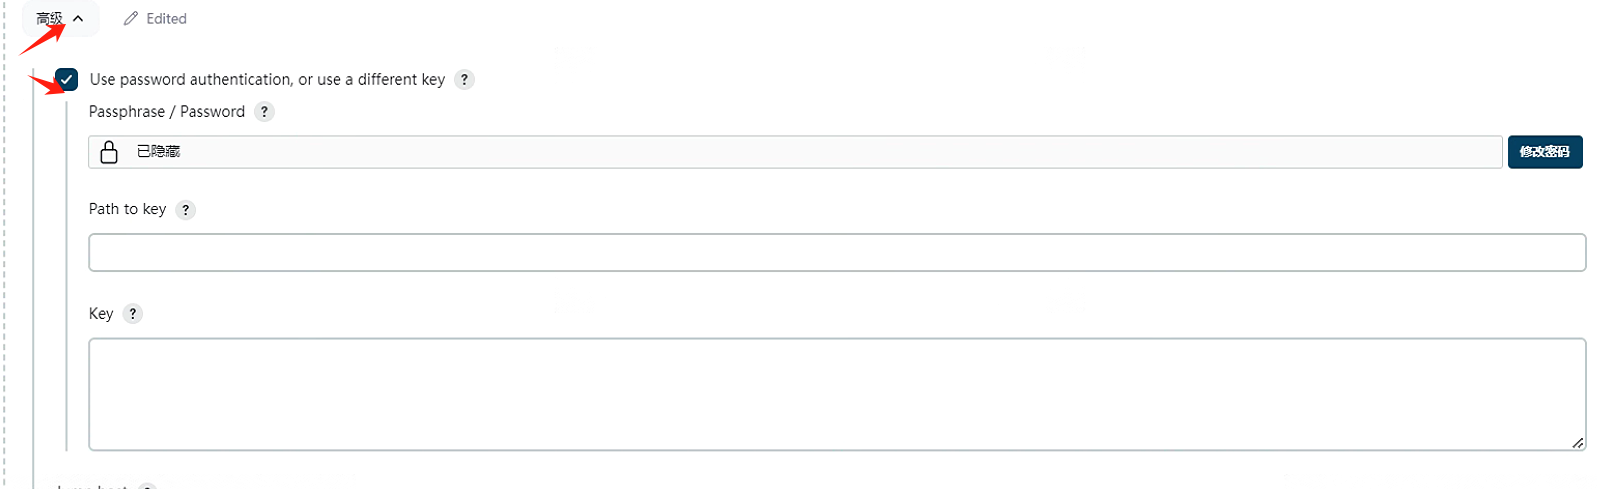1597x489 pixels.
Task: Uncheck Use password authentication checkbox
Action: pyautogui.click(x=66, y=80)
